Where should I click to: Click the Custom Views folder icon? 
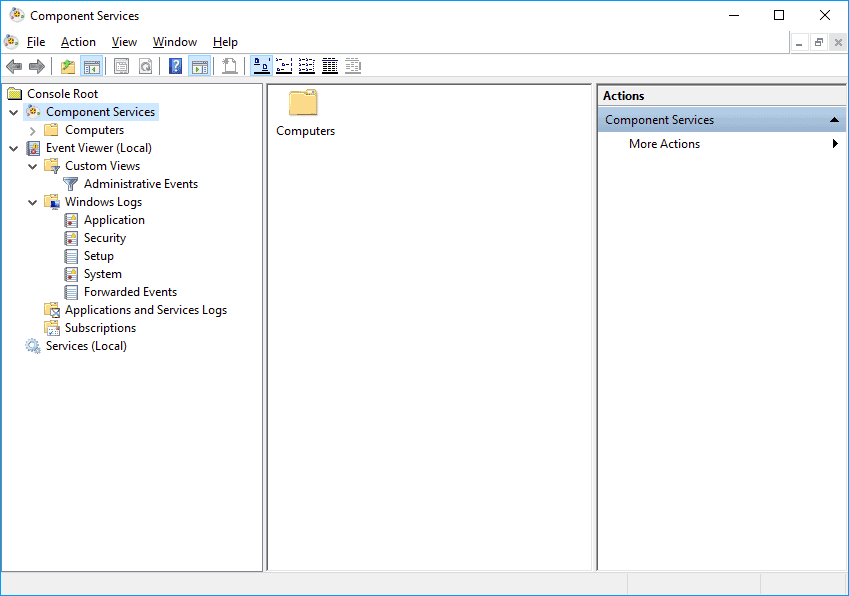tap(52, 166)
